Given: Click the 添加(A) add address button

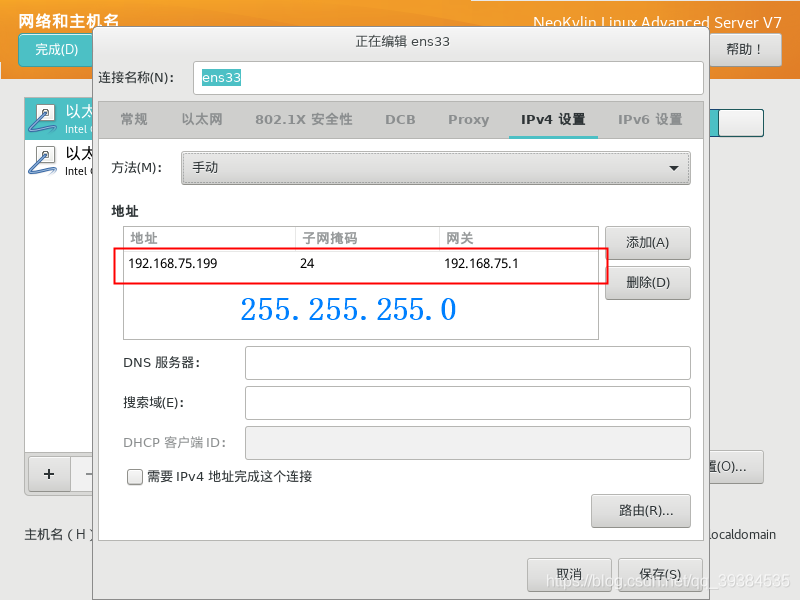Looking at the screenshot, I should pyautogui.click(x=647, y=243).
